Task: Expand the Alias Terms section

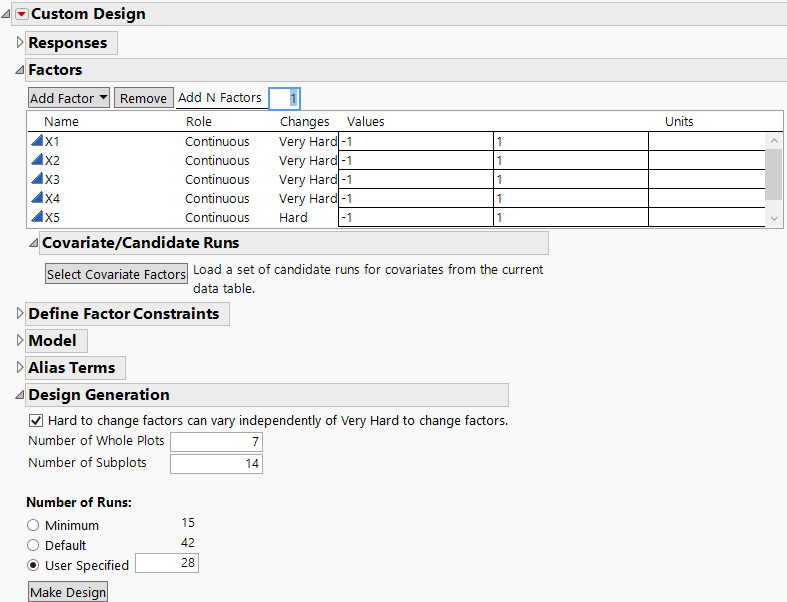Action: (x=20, y=368)
